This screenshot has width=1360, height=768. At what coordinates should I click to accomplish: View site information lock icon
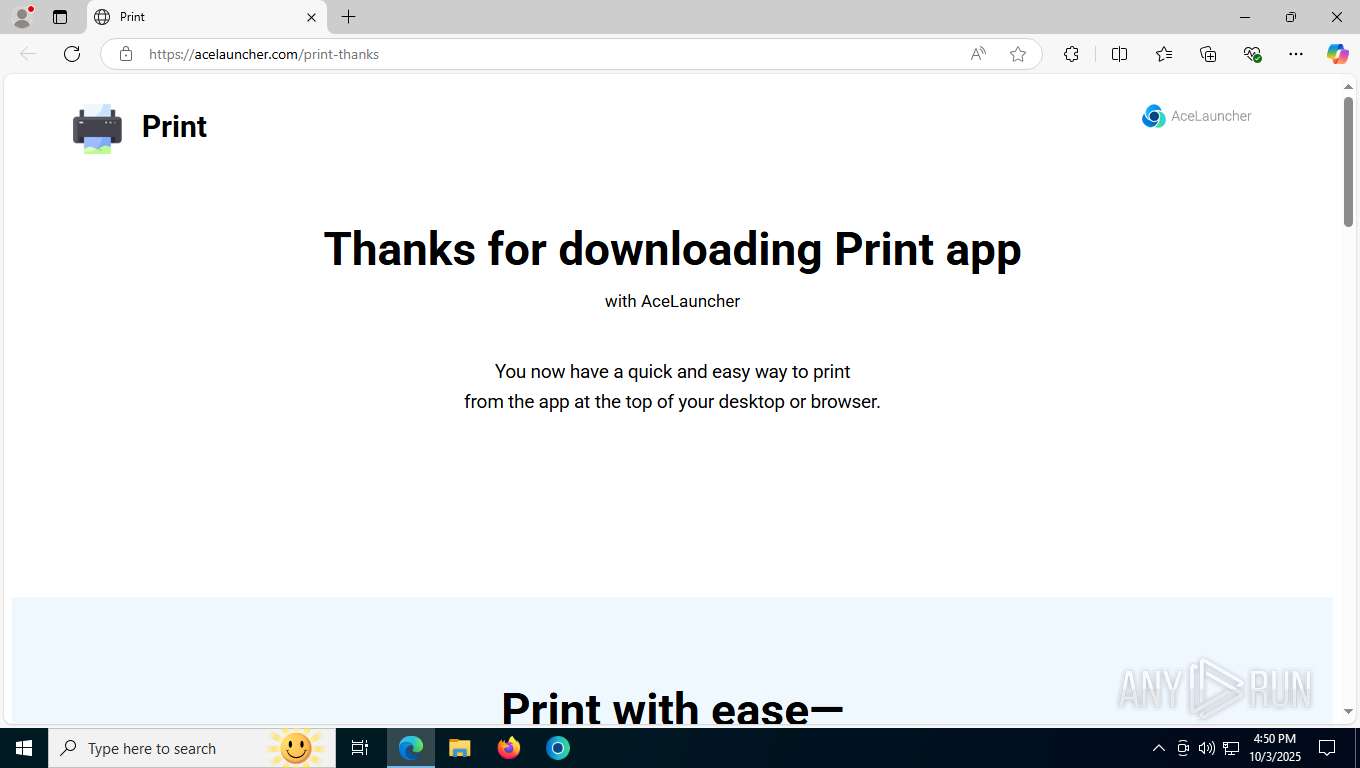tap(126, 54)
